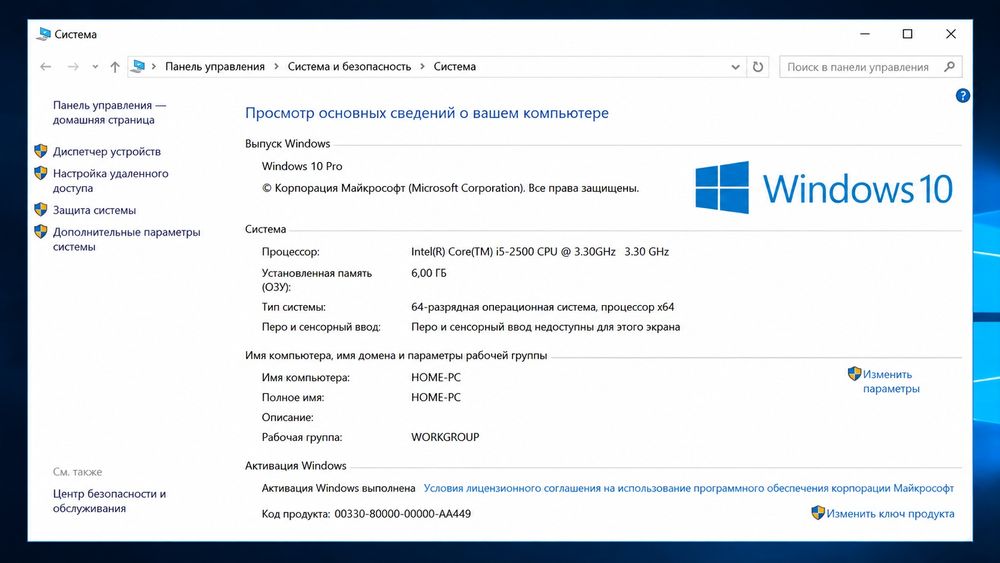Screen dimensions: 1000x563
Task: Select the Система breadcrumb segment
Action: coord(455,66)
